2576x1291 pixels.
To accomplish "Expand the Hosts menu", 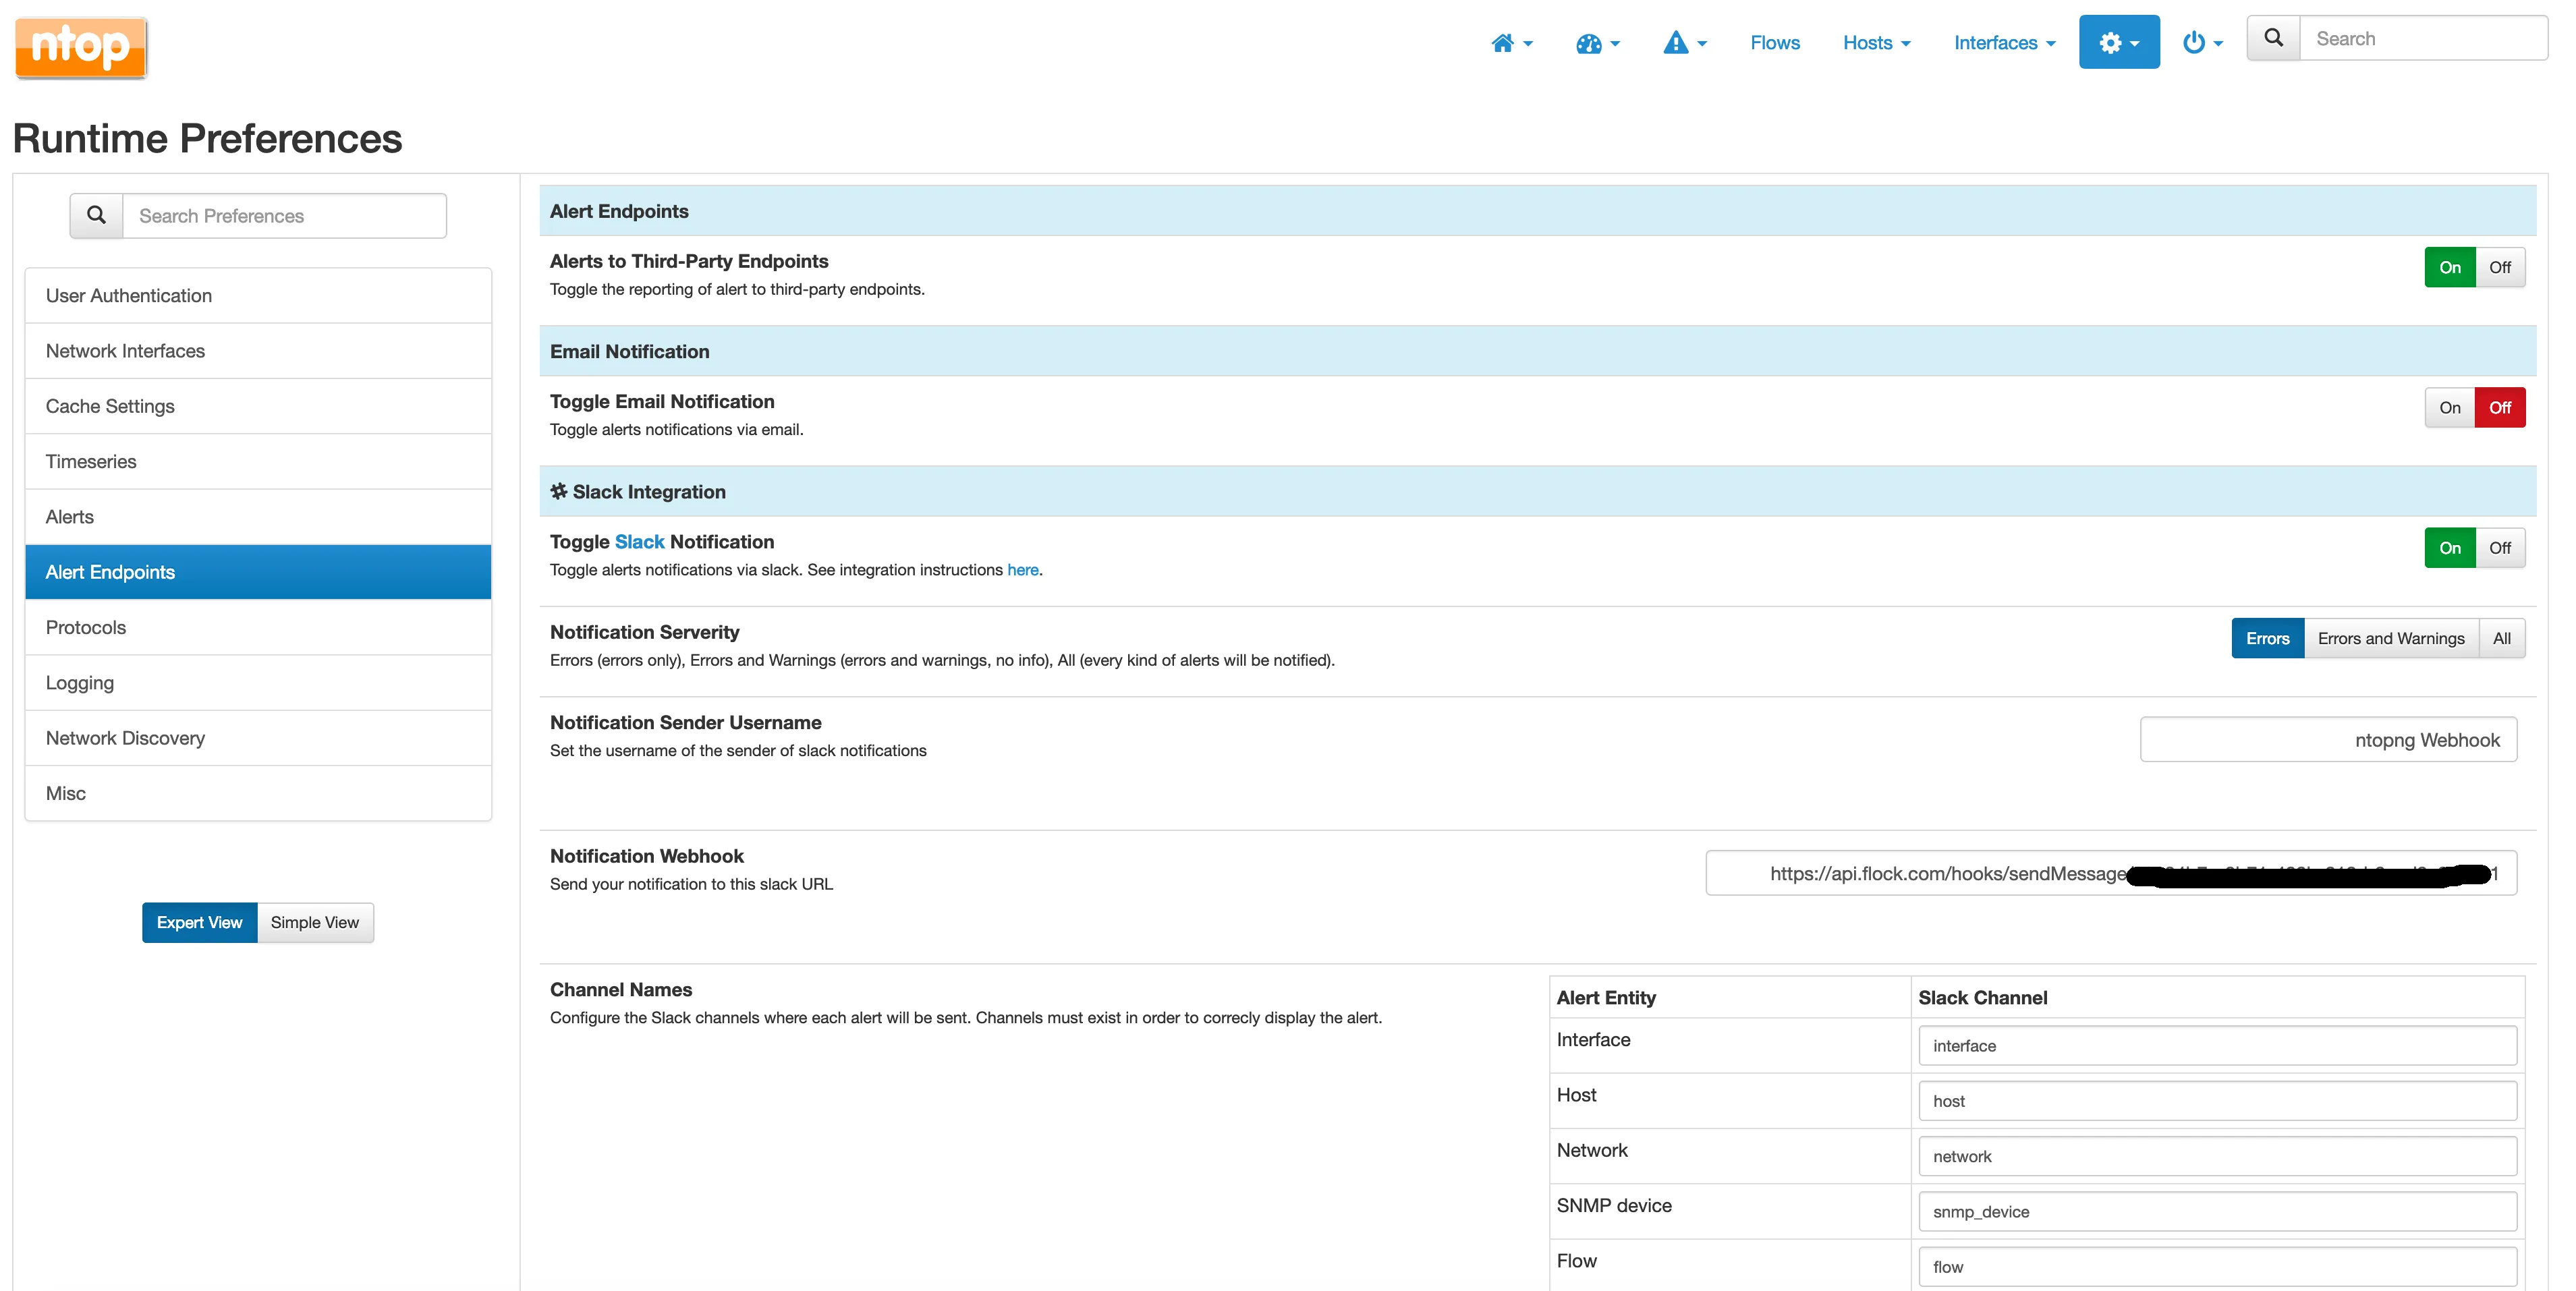I will click(x=1876, y=43).
